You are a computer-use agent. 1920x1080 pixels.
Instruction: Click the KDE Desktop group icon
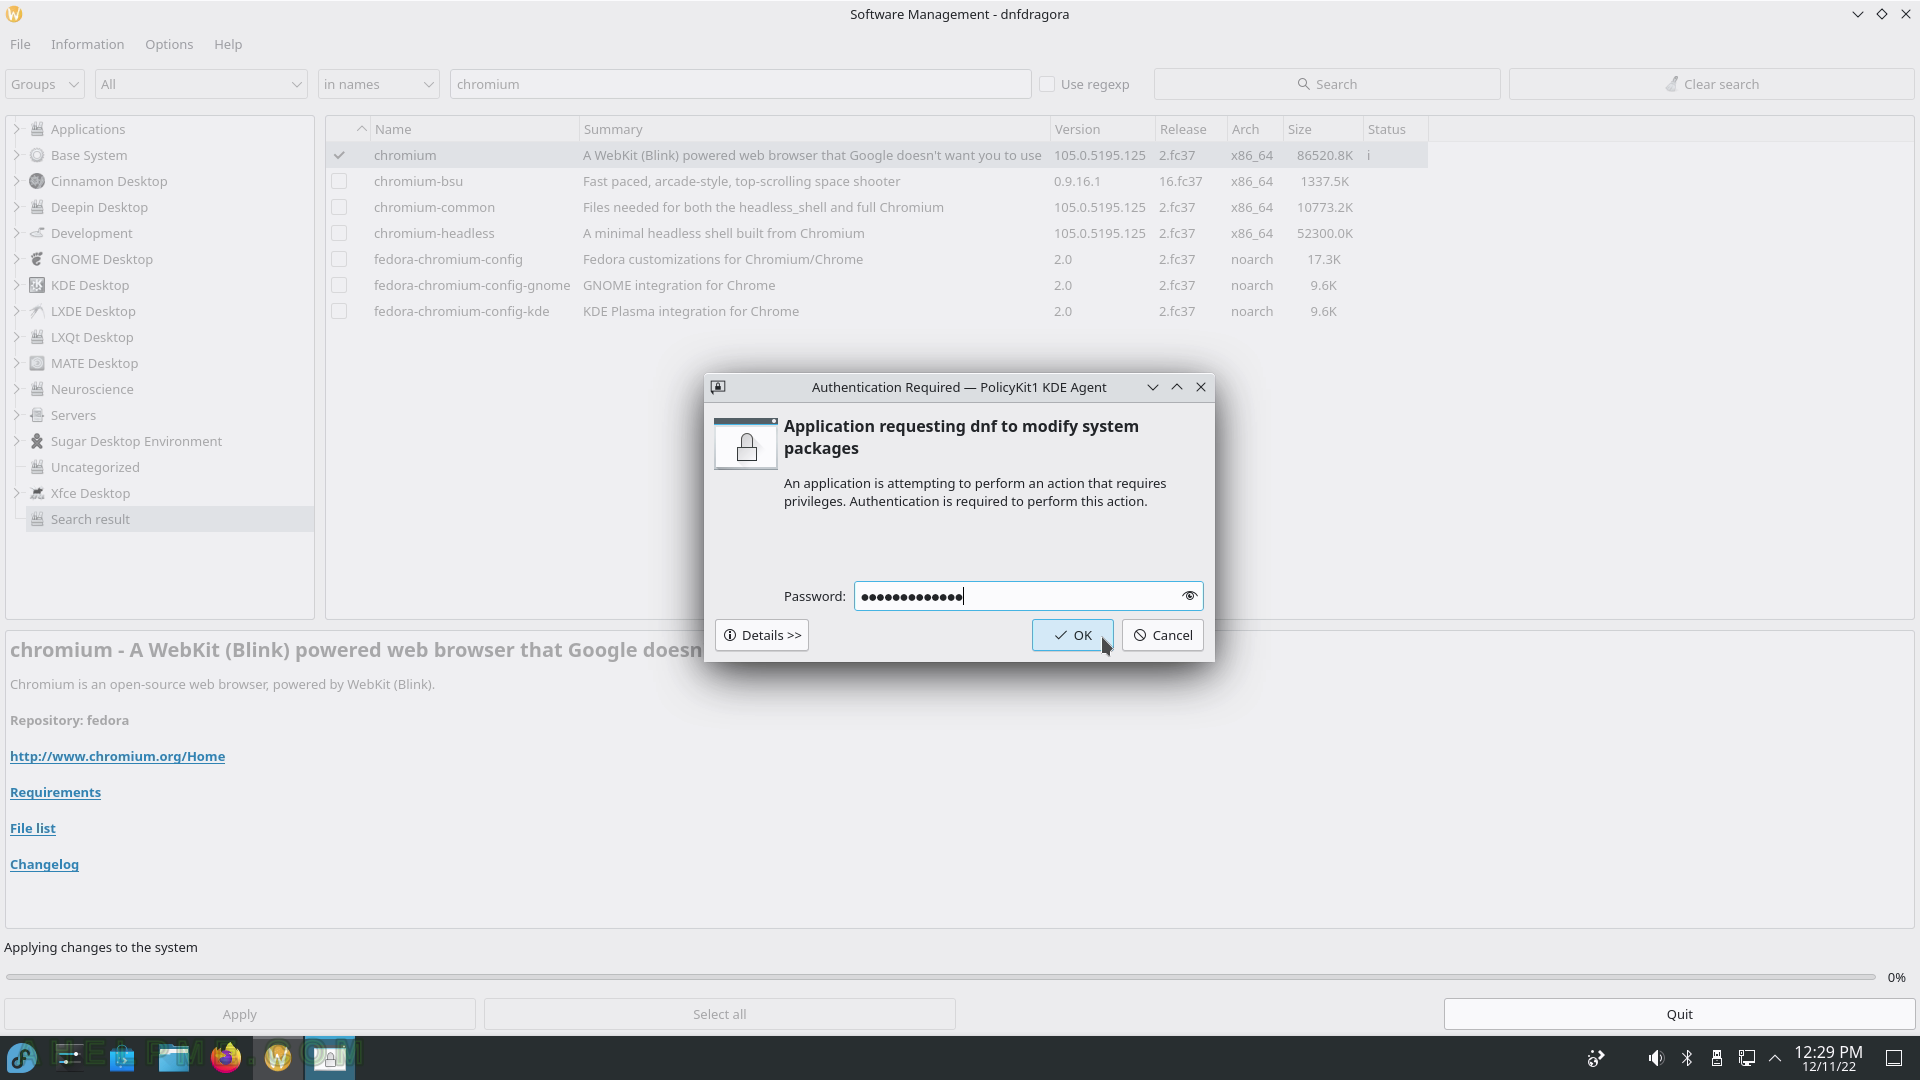pos(37,285)
